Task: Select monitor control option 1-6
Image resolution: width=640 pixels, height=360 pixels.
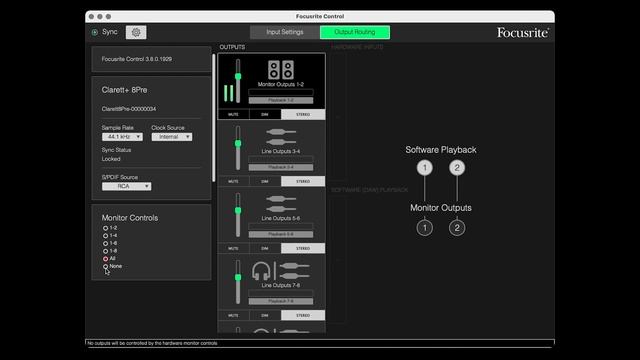Action: pyautogui.click(x=105, y=244)
